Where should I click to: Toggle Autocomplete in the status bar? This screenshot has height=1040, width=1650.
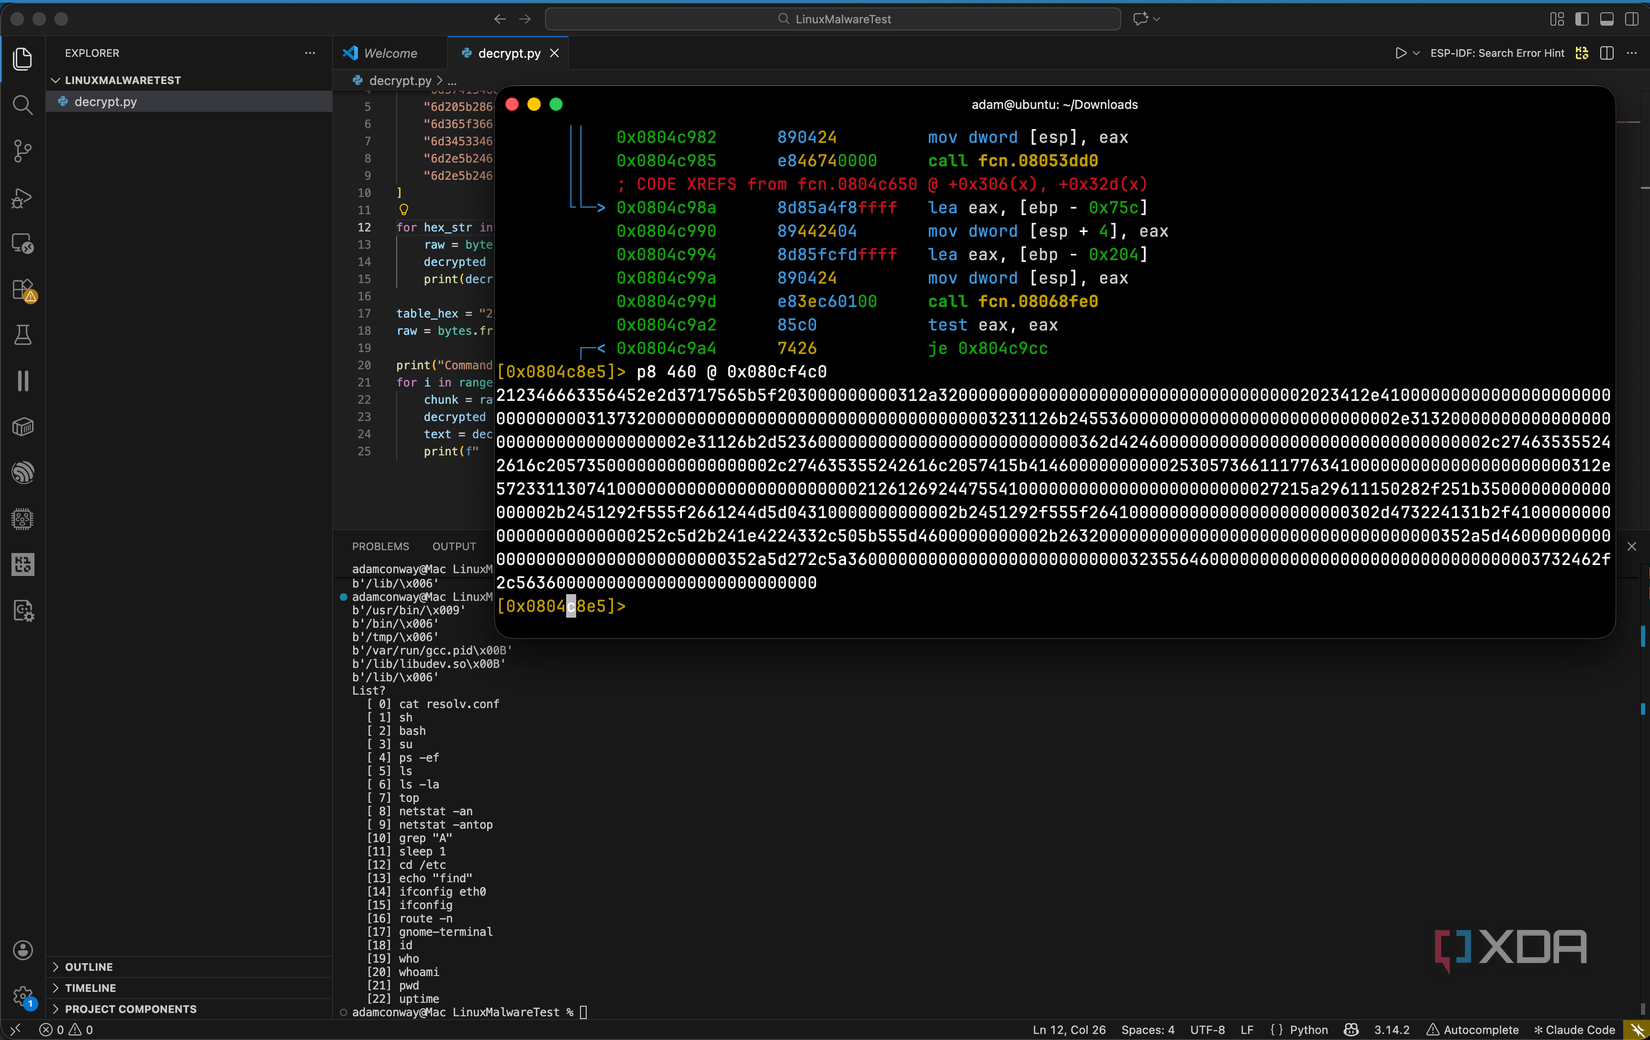1473,1029
